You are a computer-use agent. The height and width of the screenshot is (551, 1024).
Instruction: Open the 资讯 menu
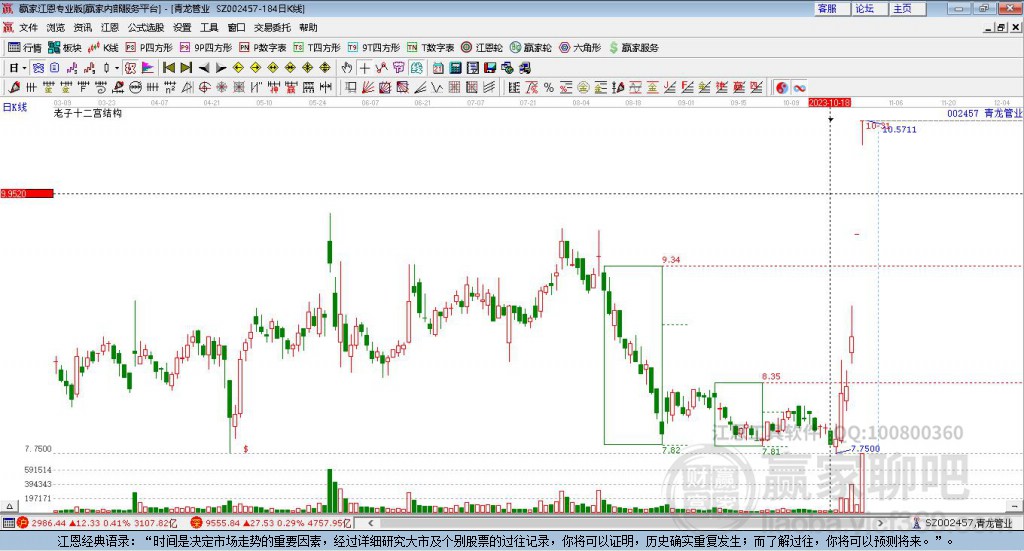pyautogui.click(x=83, y=27)
